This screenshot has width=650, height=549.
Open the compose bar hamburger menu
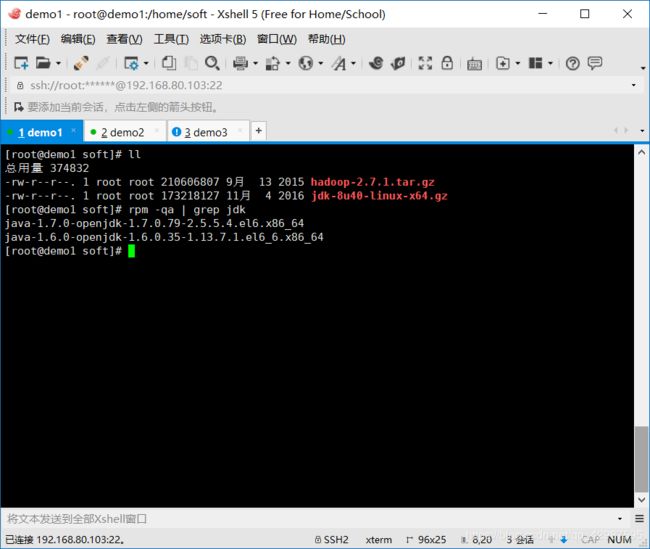[x=639, y=519]
